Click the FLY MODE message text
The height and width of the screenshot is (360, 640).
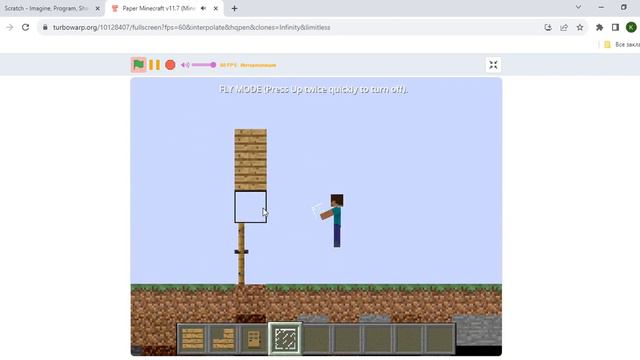coord(313,89)
